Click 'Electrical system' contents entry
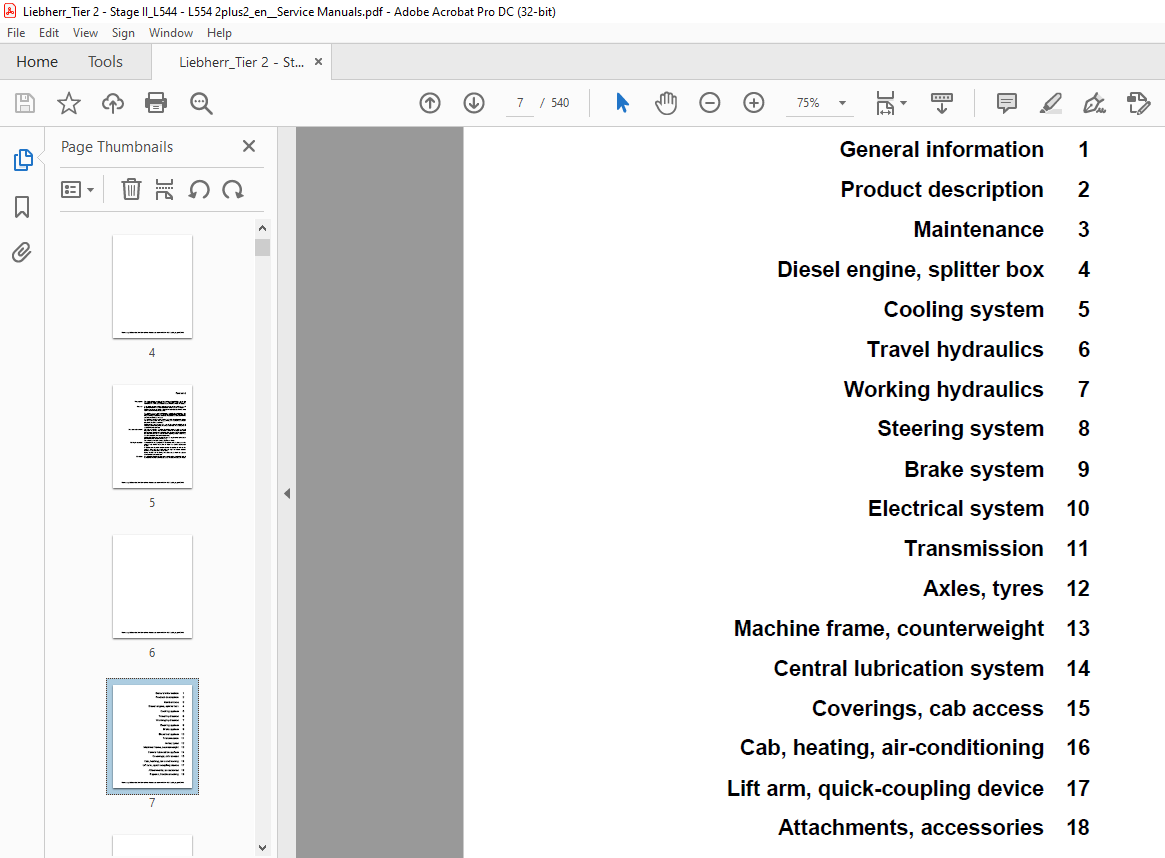This screenshot has width=1165, height=858. click(955, 509)
